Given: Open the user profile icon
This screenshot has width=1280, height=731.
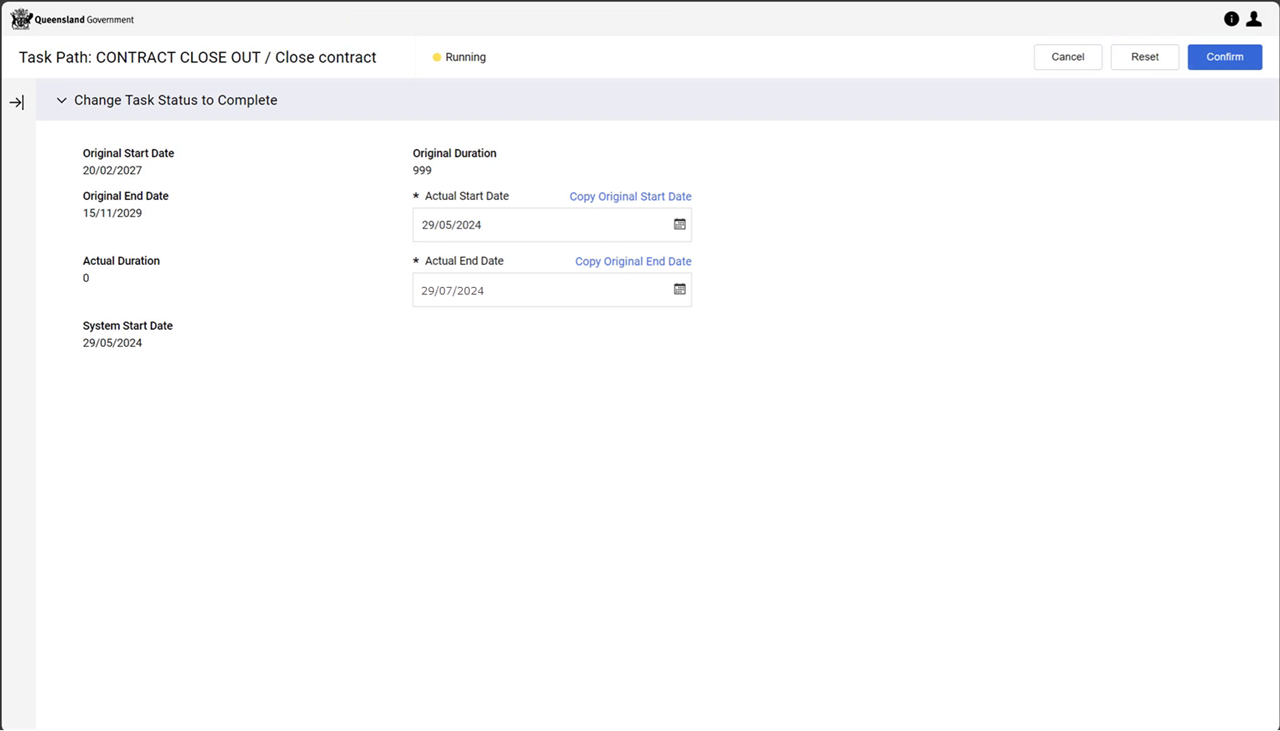Looking at the screenshot, I should tap(1253, 19).
